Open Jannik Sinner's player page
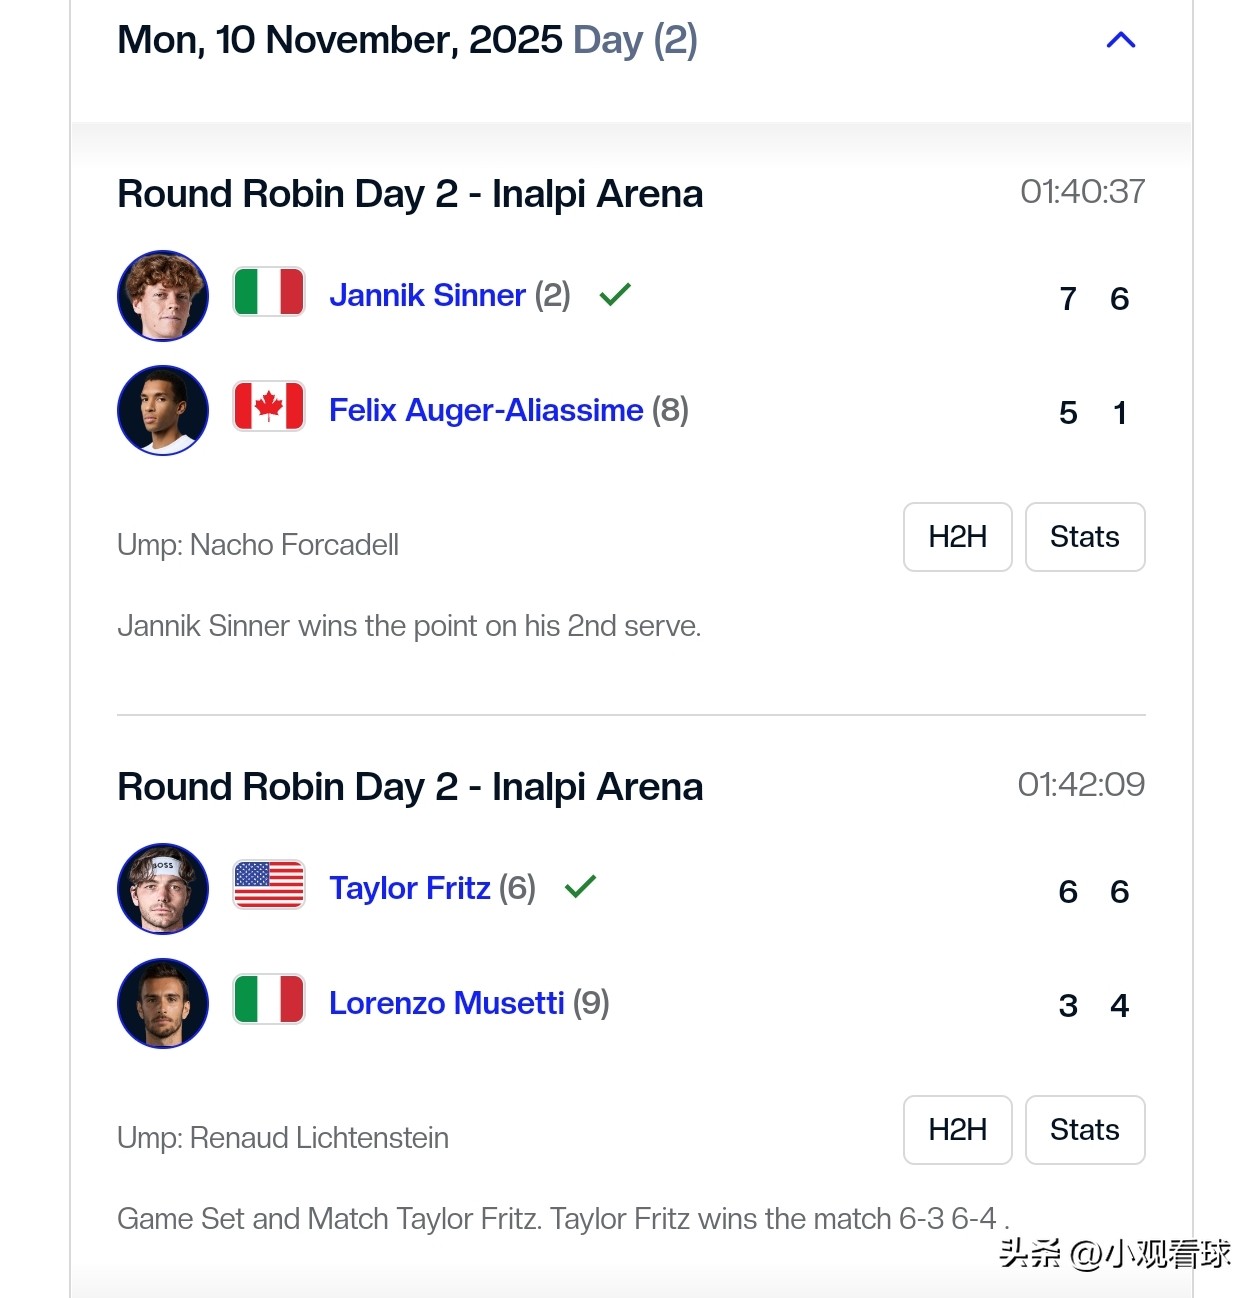 click(x=427, y=295)
